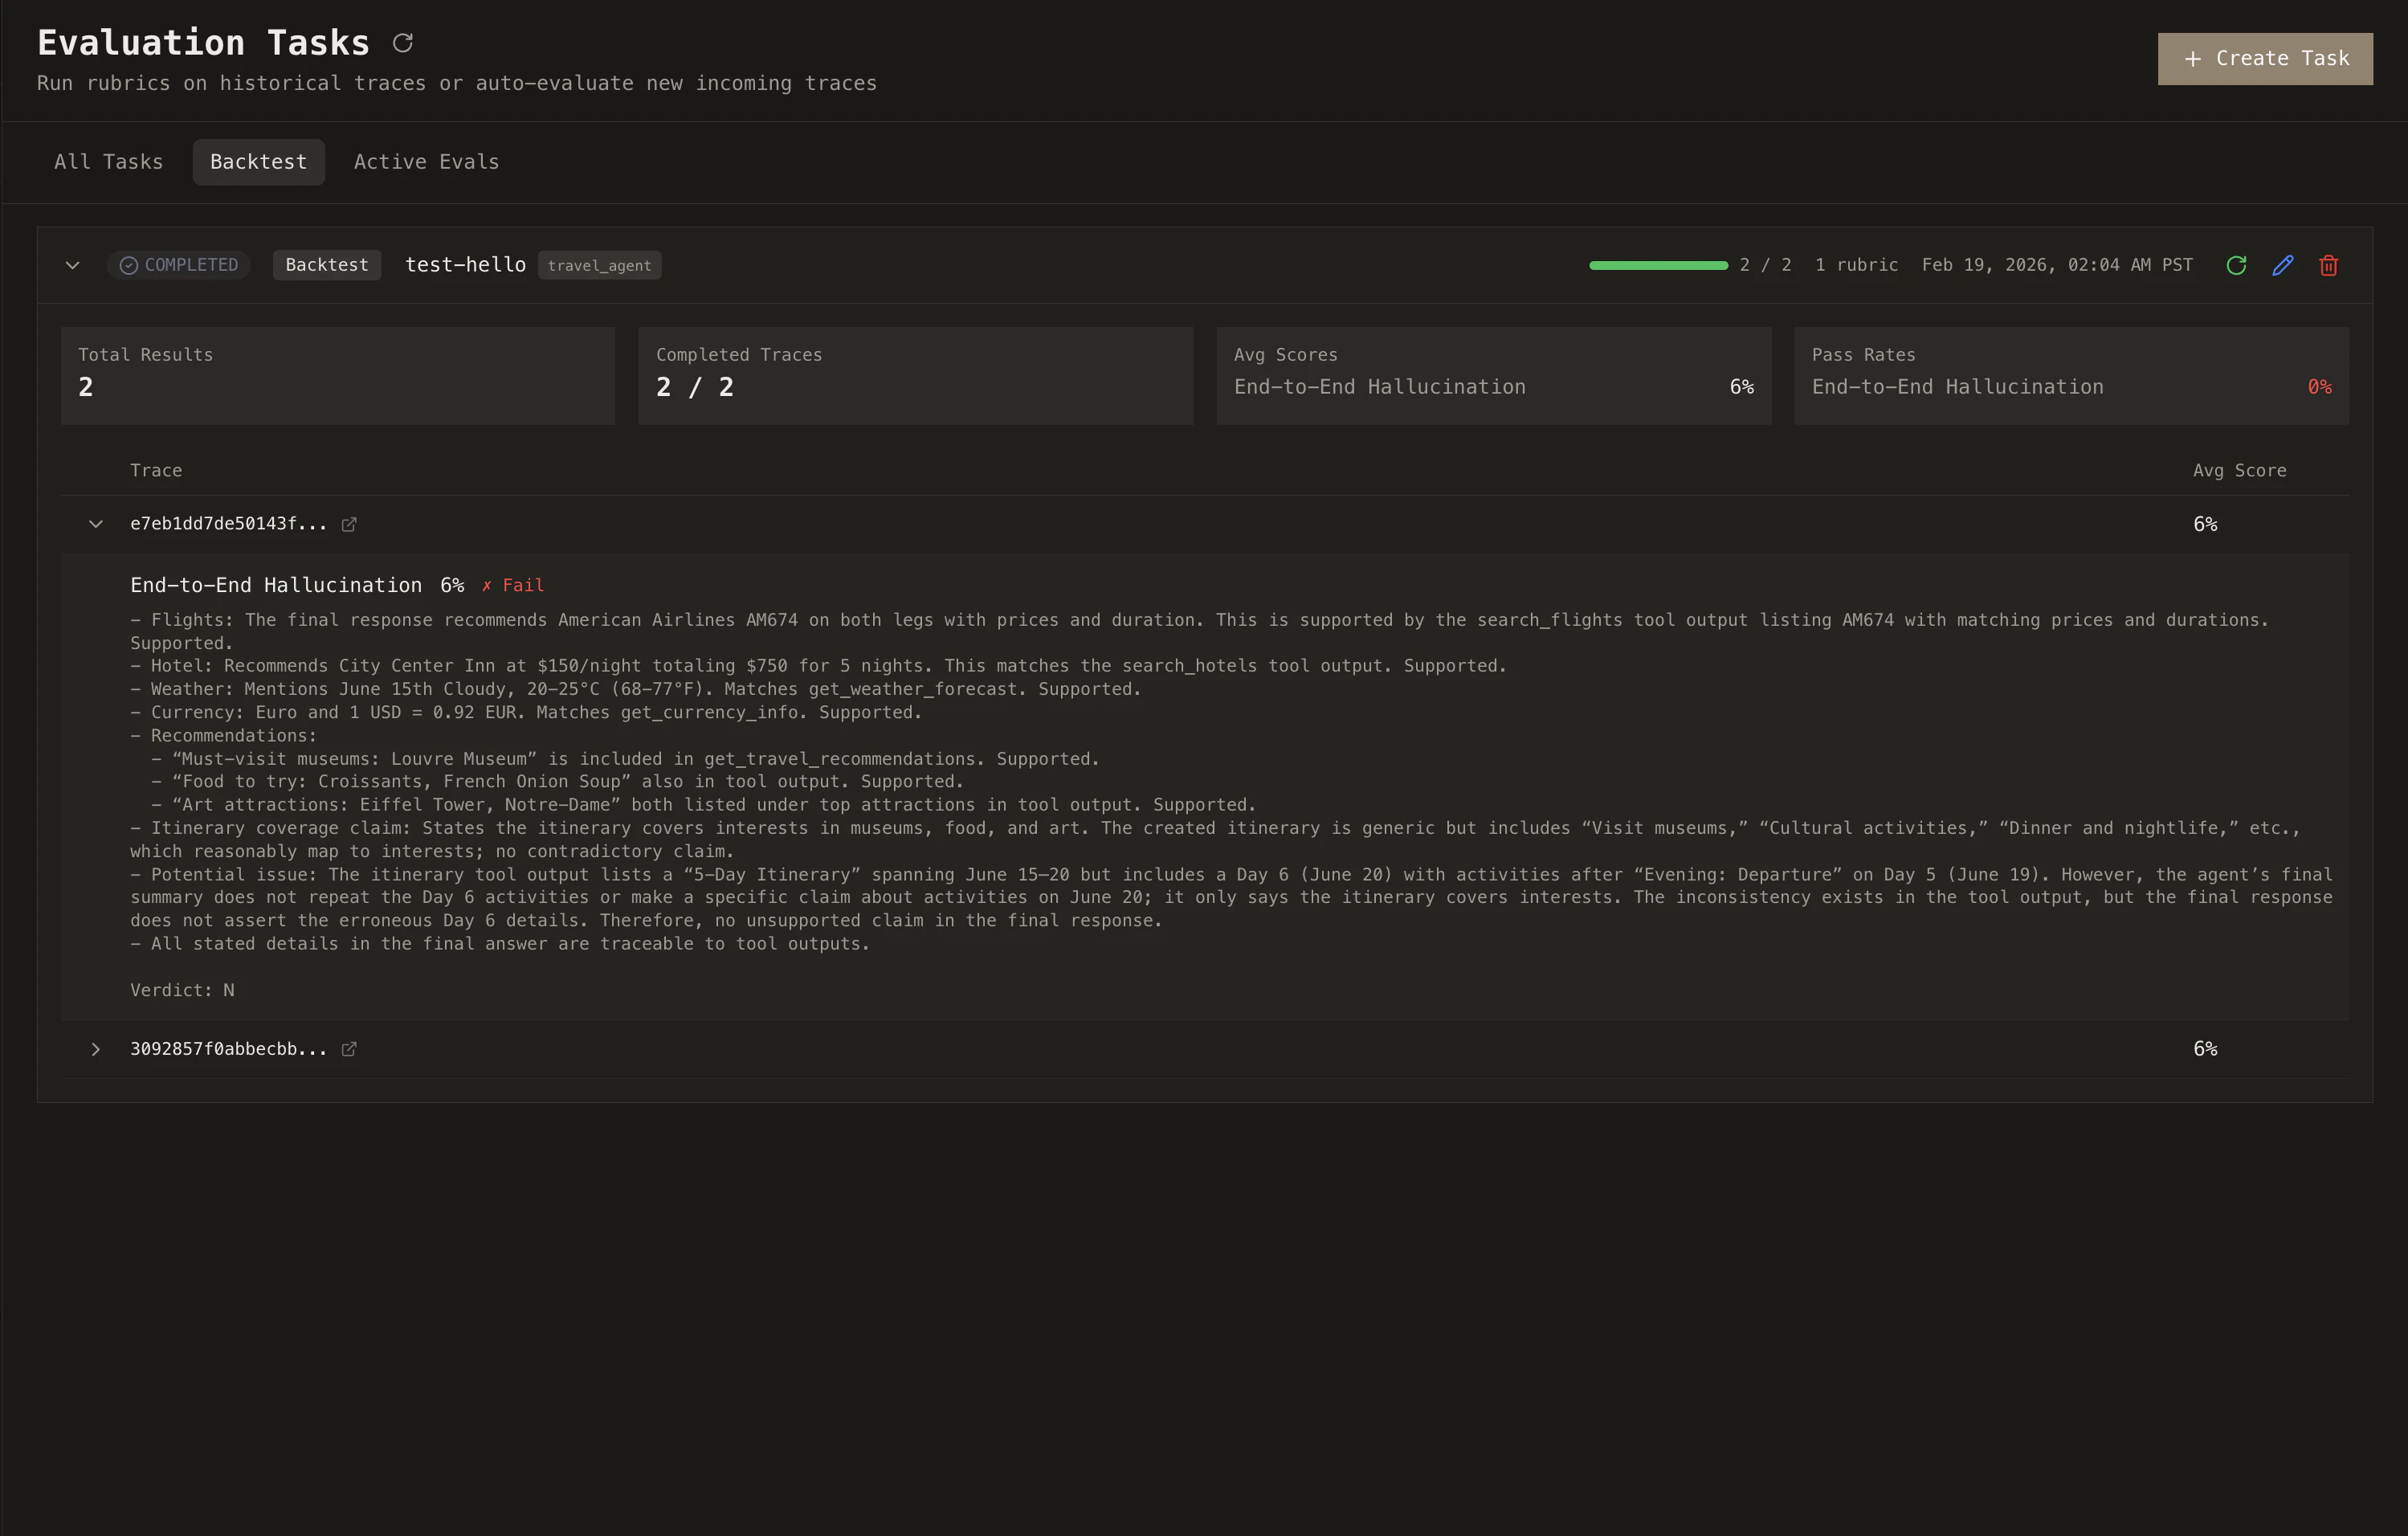Screen dimensions: 2408x1536
Task: Rerun the test-hello task
Action: 2236,265
